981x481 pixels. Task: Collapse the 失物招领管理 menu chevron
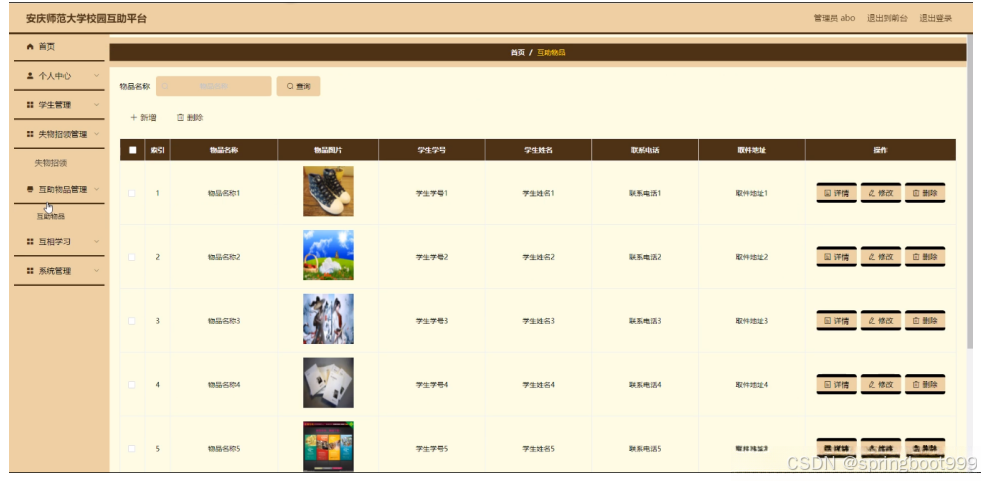click(x=96, y=134)
